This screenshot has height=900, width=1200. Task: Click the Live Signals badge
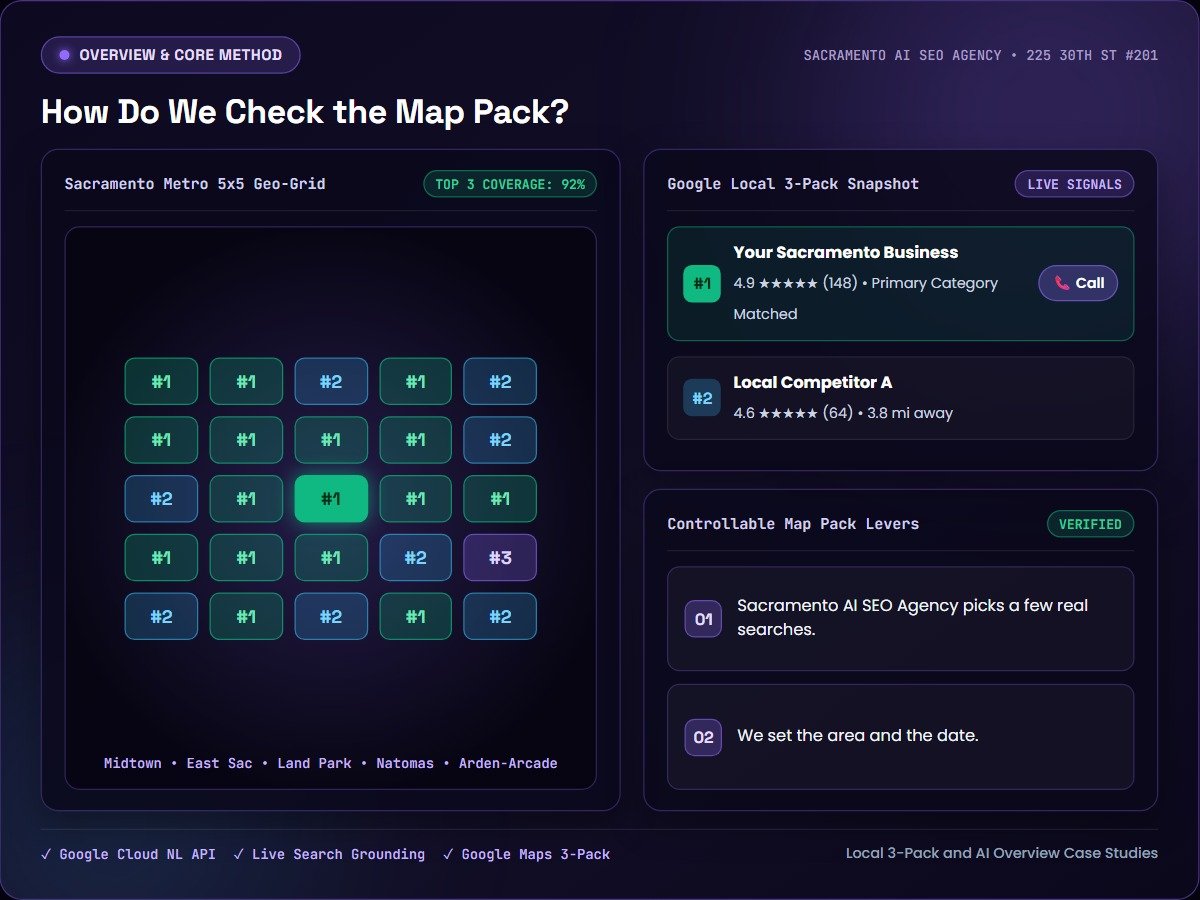(1074, 184)
